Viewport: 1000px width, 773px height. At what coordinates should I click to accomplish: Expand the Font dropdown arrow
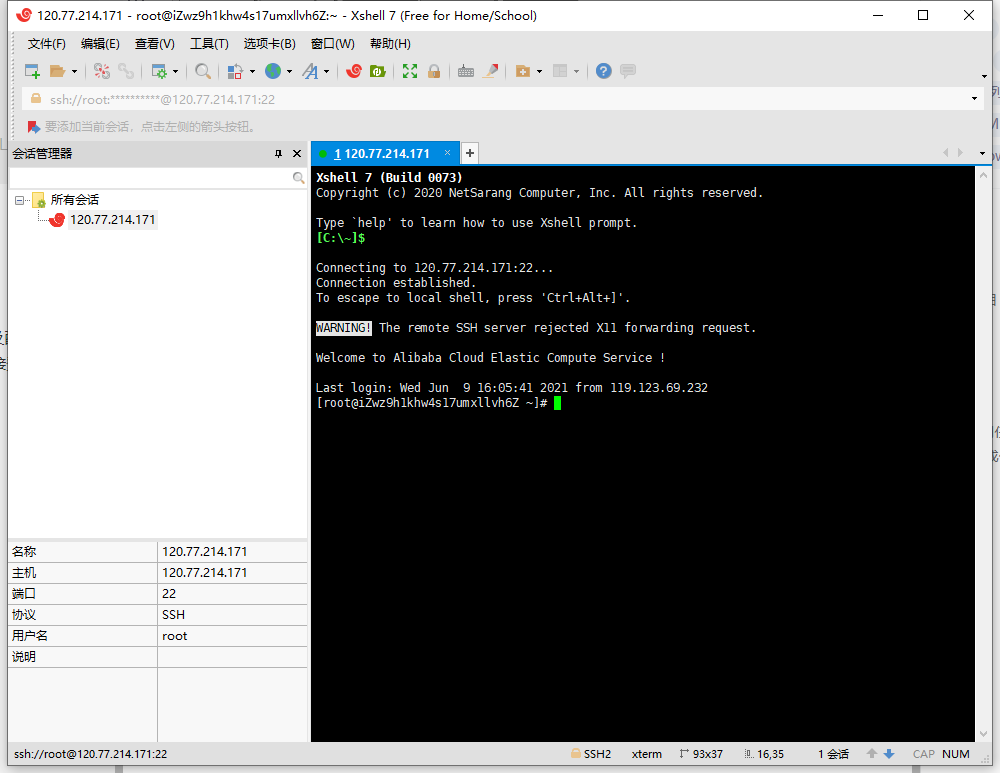point(327,71)
